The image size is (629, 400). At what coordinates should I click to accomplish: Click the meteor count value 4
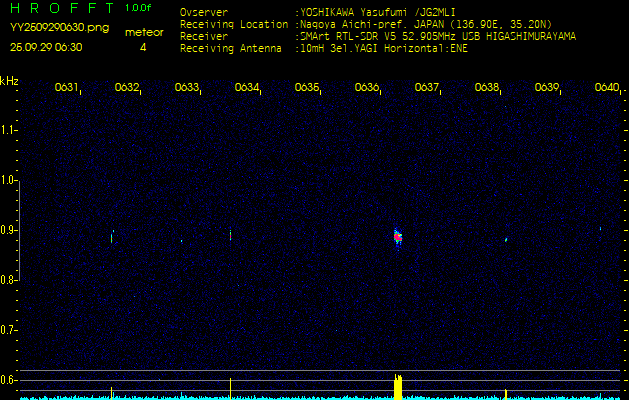[143, 47]
